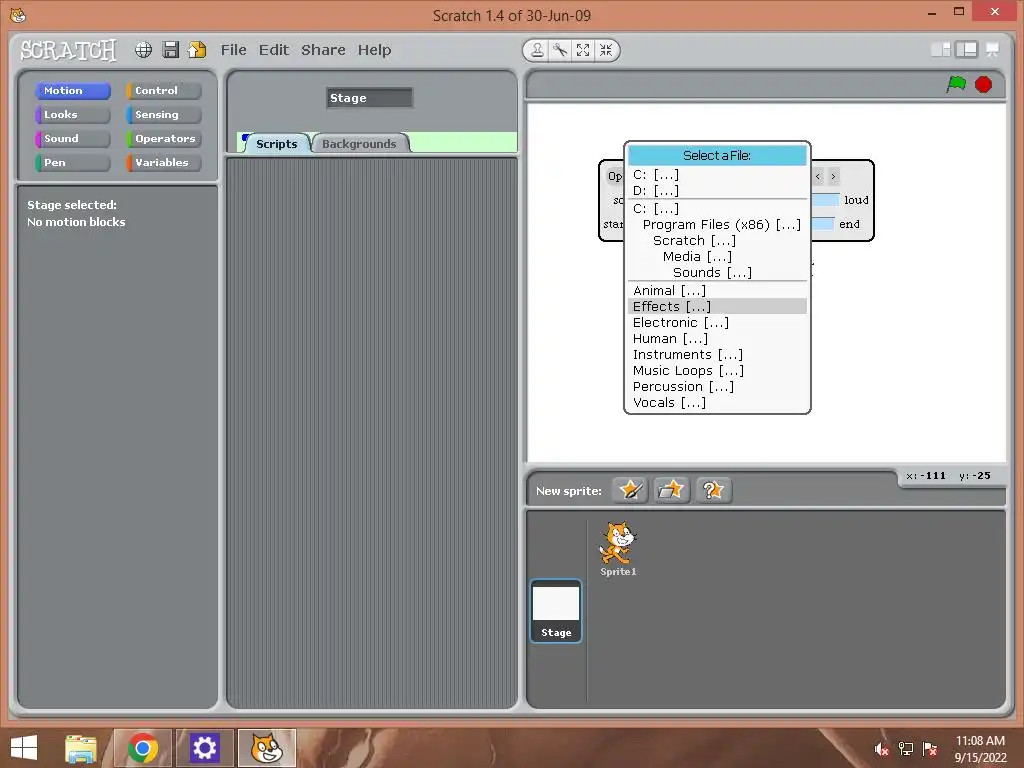Click the floppy disk save icon
Screen dimensions: 1024x768
(x=170, y=50)
